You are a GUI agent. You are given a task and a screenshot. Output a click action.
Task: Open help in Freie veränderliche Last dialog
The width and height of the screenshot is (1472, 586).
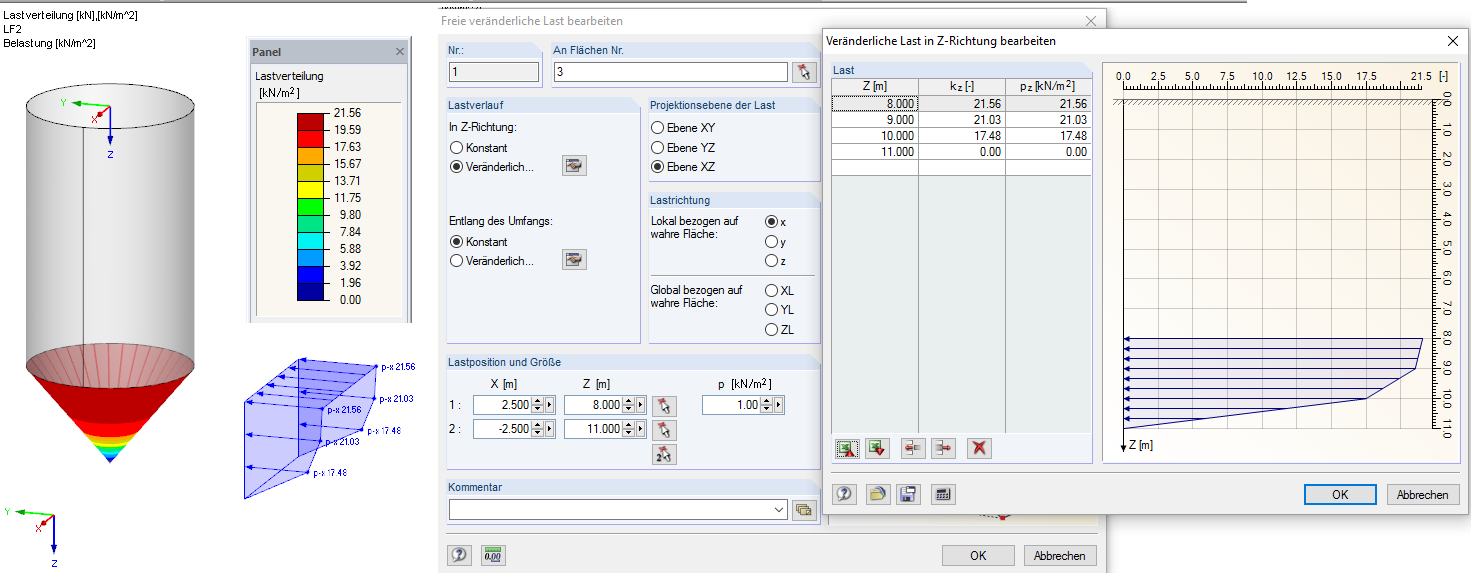pos(459,555)
